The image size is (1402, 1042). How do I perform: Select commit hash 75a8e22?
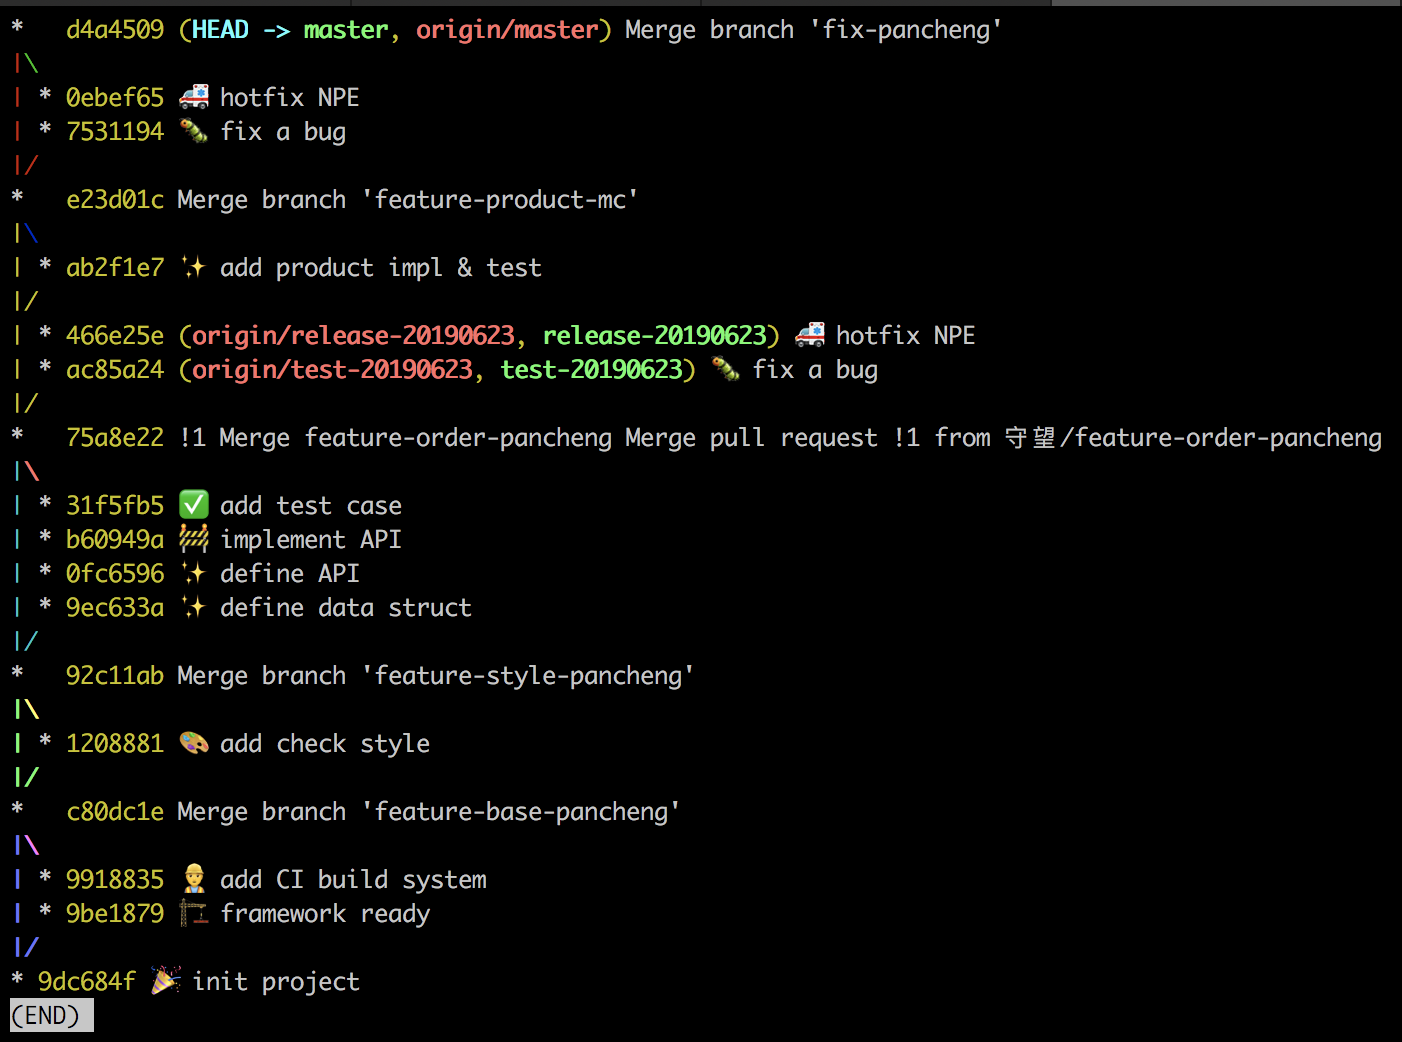(x=115, y=437)
